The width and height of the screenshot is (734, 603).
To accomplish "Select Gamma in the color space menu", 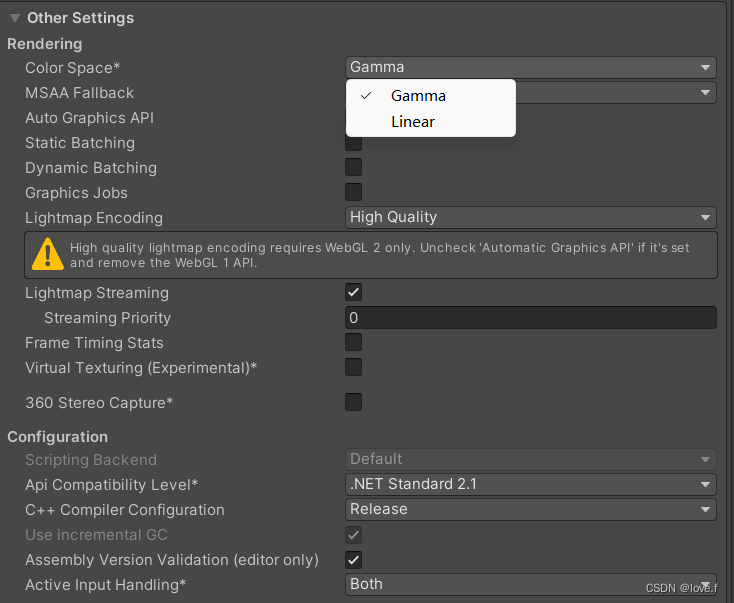I will coord(431,96).
